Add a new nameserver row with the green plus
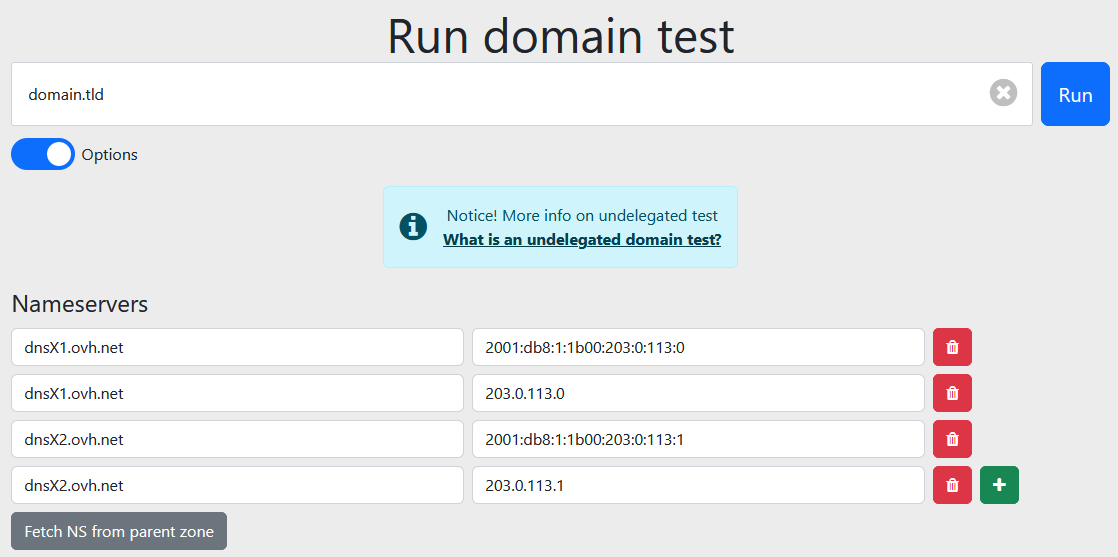Screen dimensions: 1118x557 999,485
